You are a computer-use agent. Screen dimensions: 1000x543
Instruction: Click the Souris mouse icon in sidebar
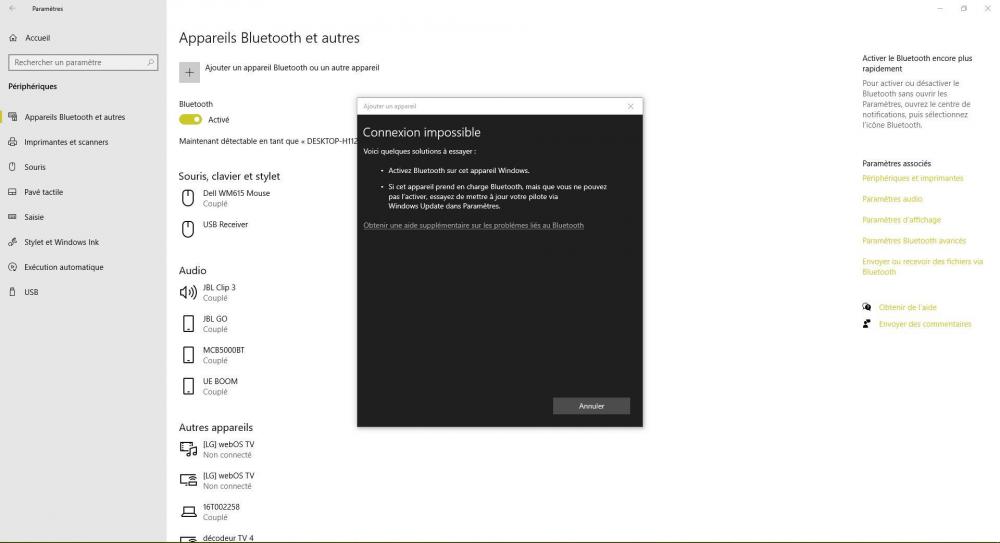point(12,167)
